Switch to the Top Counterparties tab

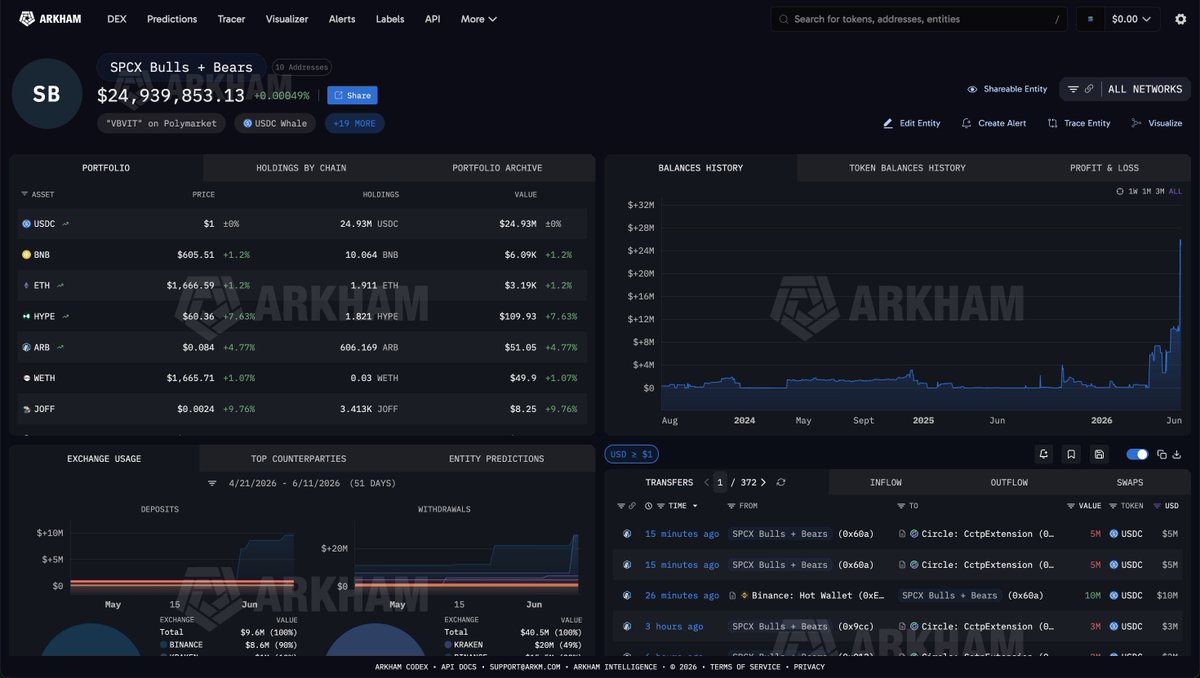click(x=298, y=459)
